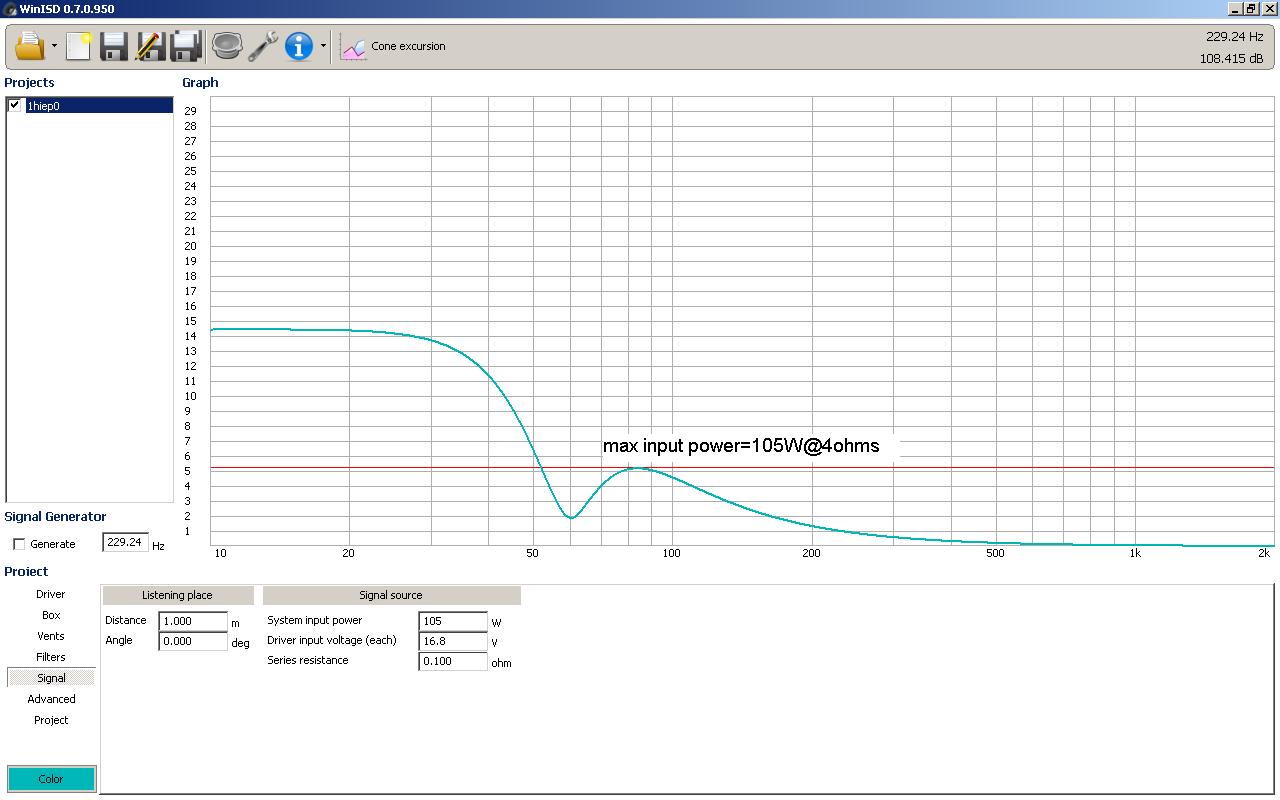Expand the open-project dropdown arrow
Viewport: 1280px width, 800px height.
(x=54, y=46)
